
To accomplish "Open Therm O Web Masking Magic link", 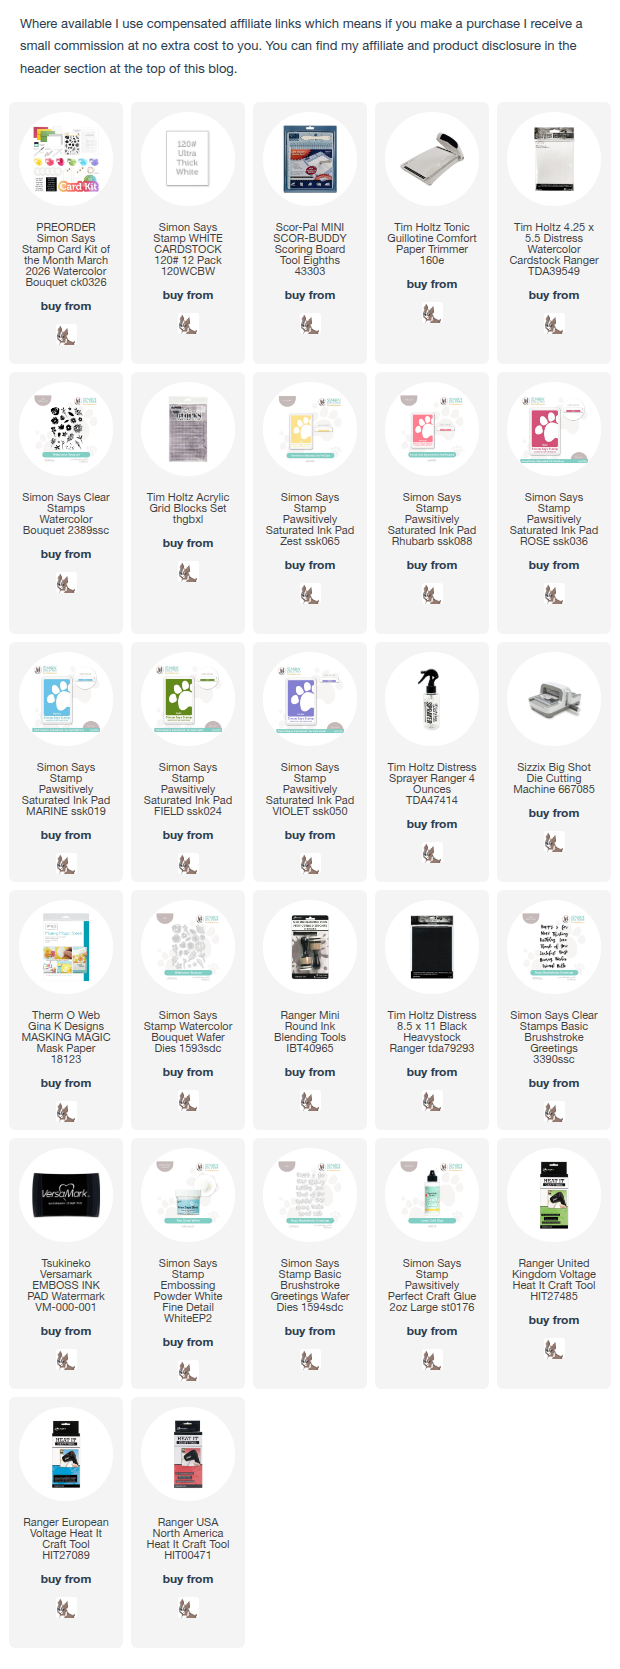I will coord(66,1037).
